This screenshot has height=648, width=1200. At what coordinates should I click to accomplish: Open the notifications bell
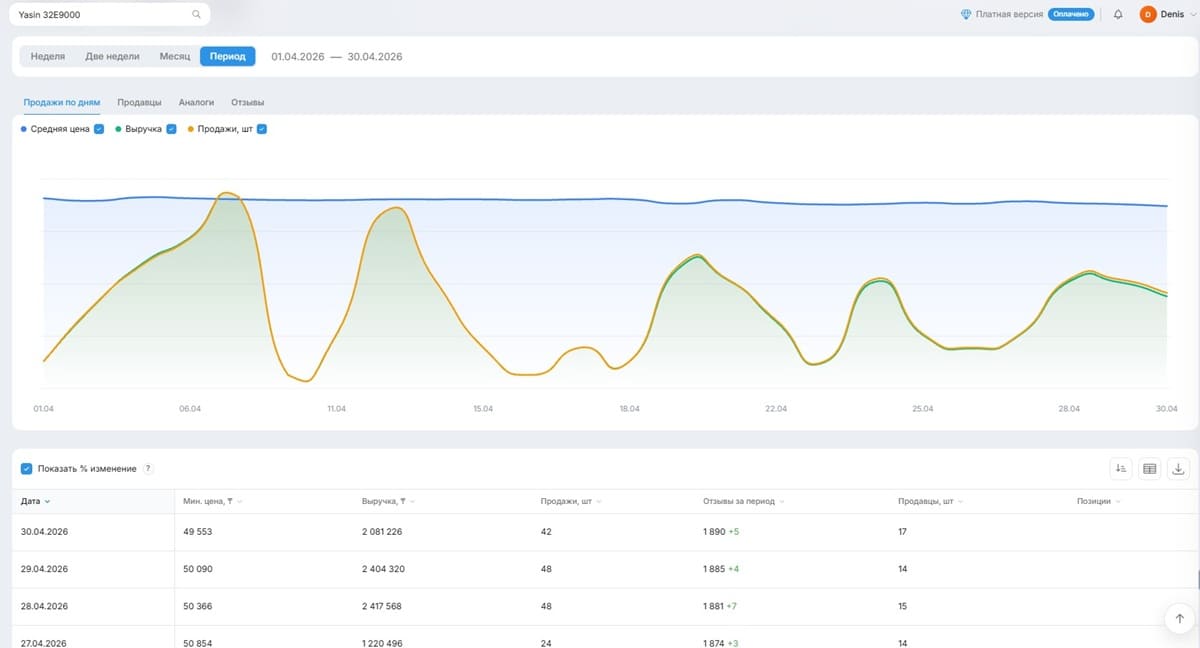[1118, 15]
